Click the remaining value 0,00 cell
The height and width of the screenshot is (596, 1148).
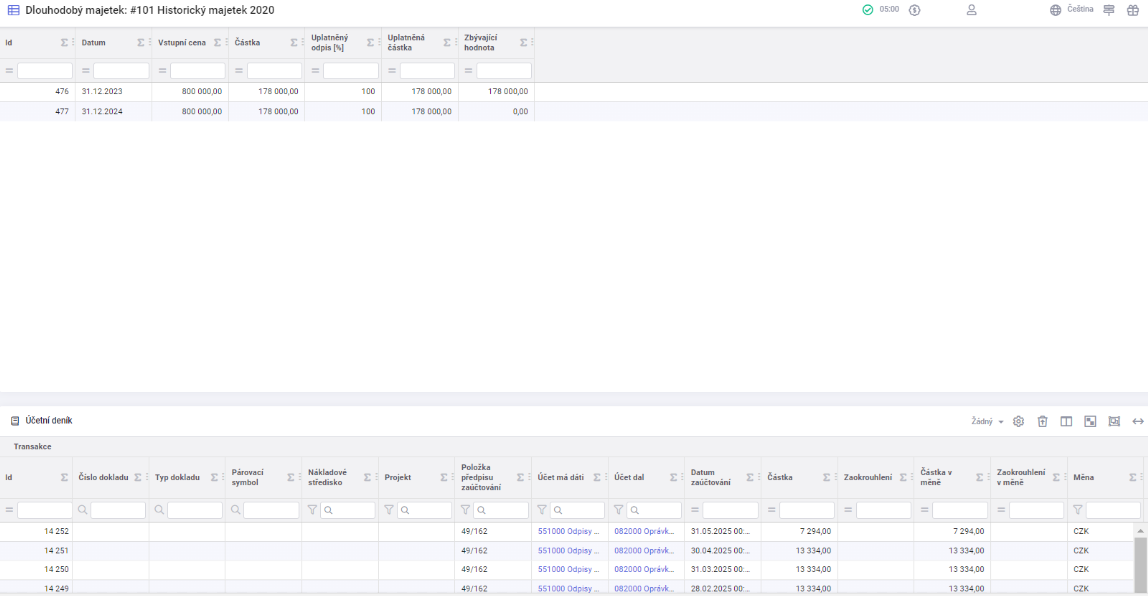(x=496, y=111)
